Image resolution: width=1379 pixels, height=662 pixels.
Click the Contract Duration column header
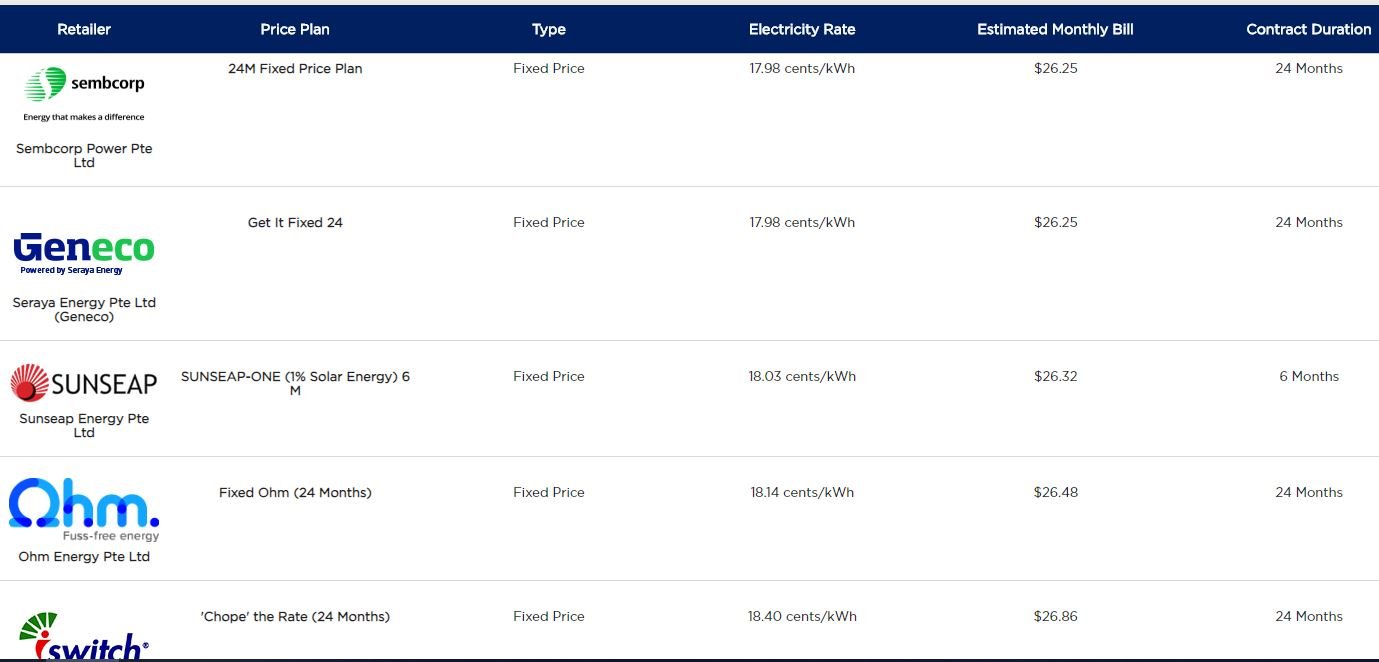click(1308, 29)
